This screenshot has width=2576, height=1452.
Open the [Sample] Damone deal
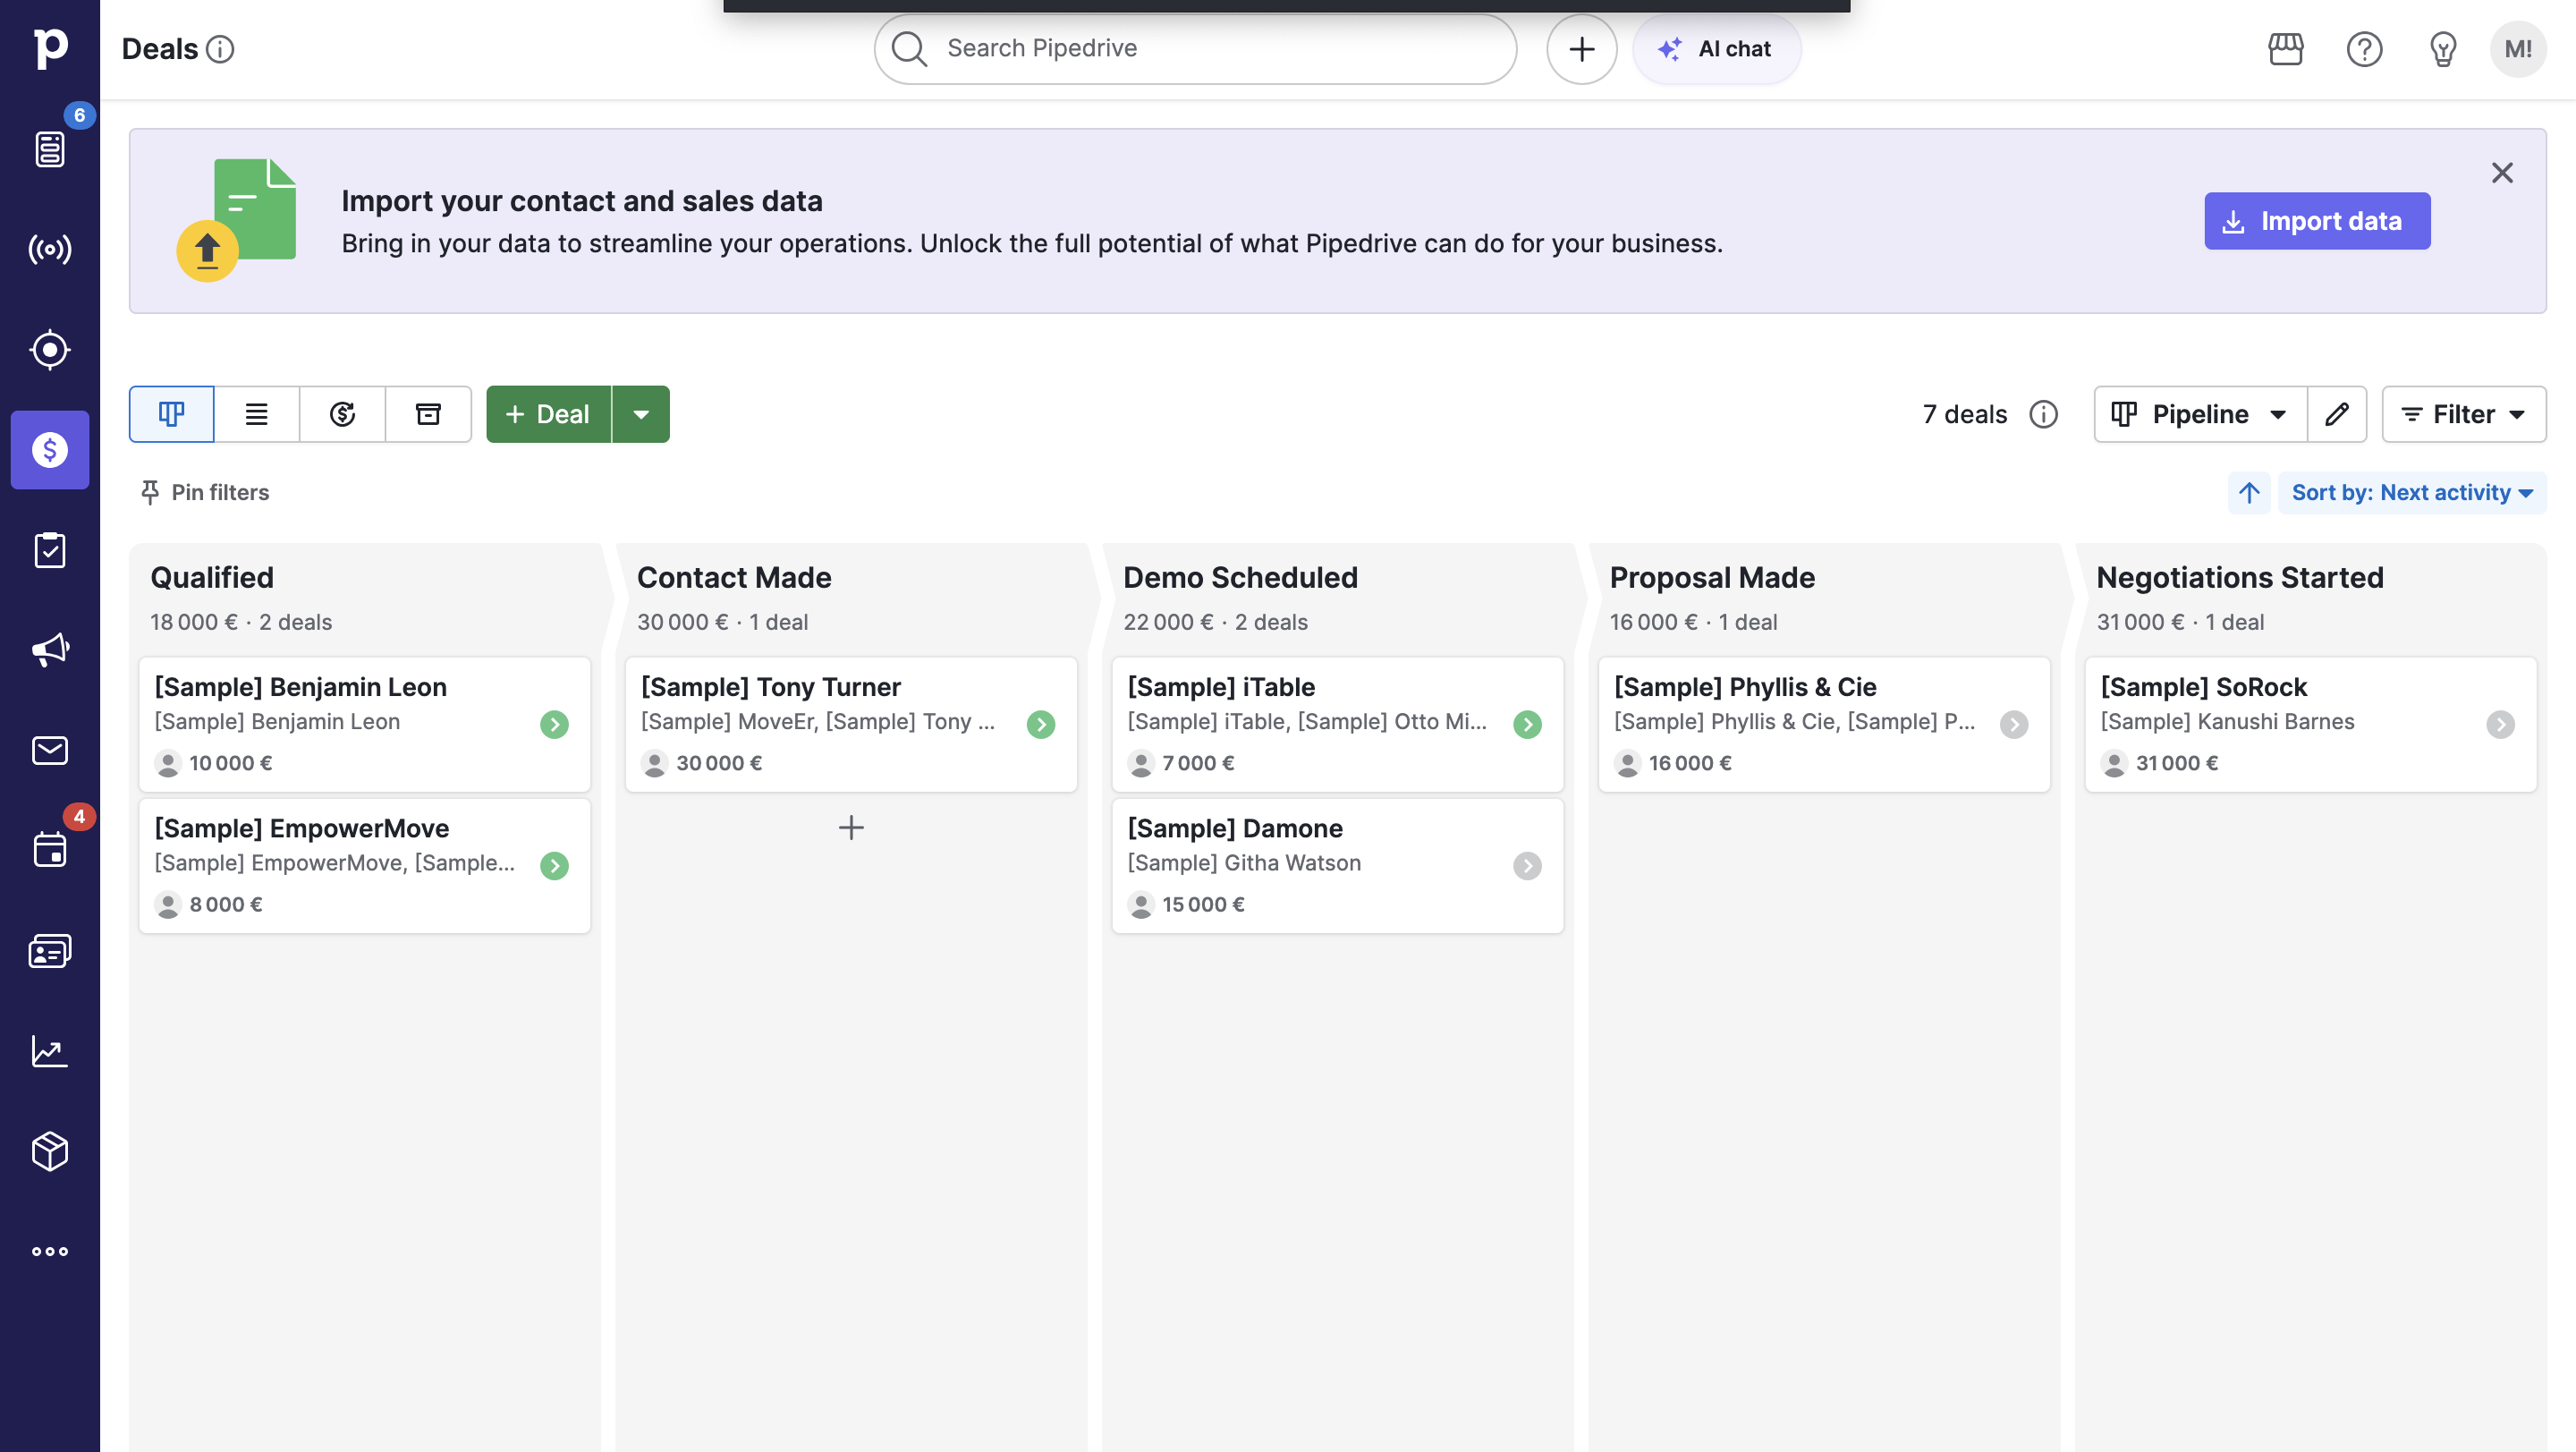pos(1338,865)
